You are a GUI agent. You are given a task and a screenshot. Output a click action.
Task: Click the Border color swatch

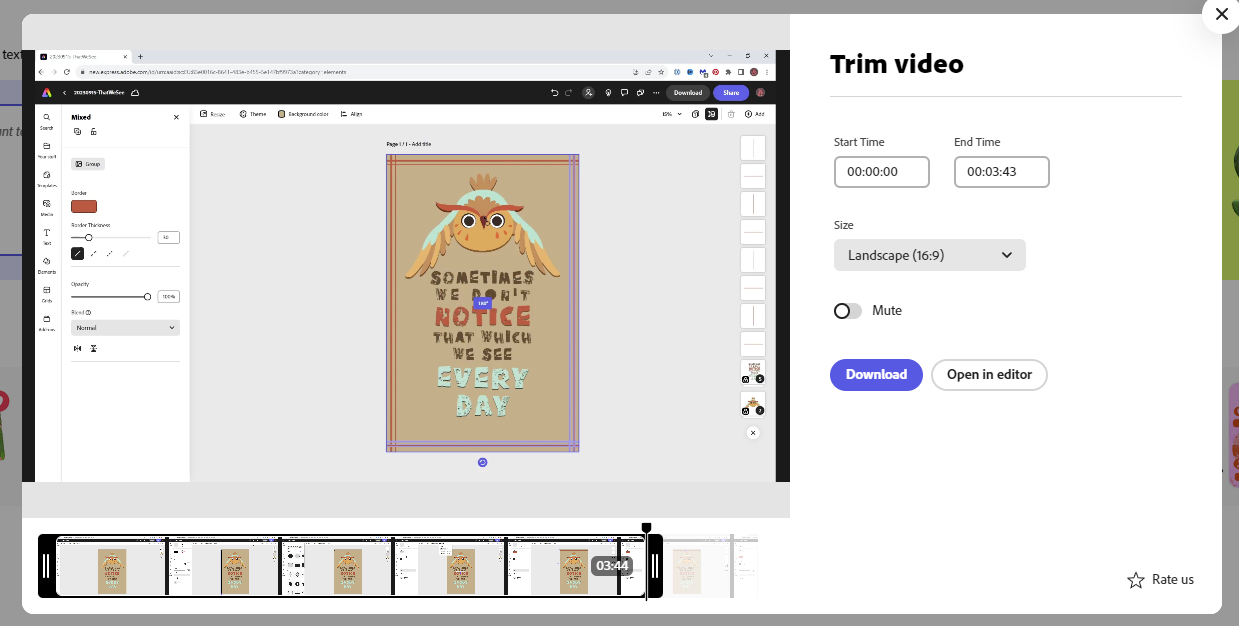[x=84, y=205]
